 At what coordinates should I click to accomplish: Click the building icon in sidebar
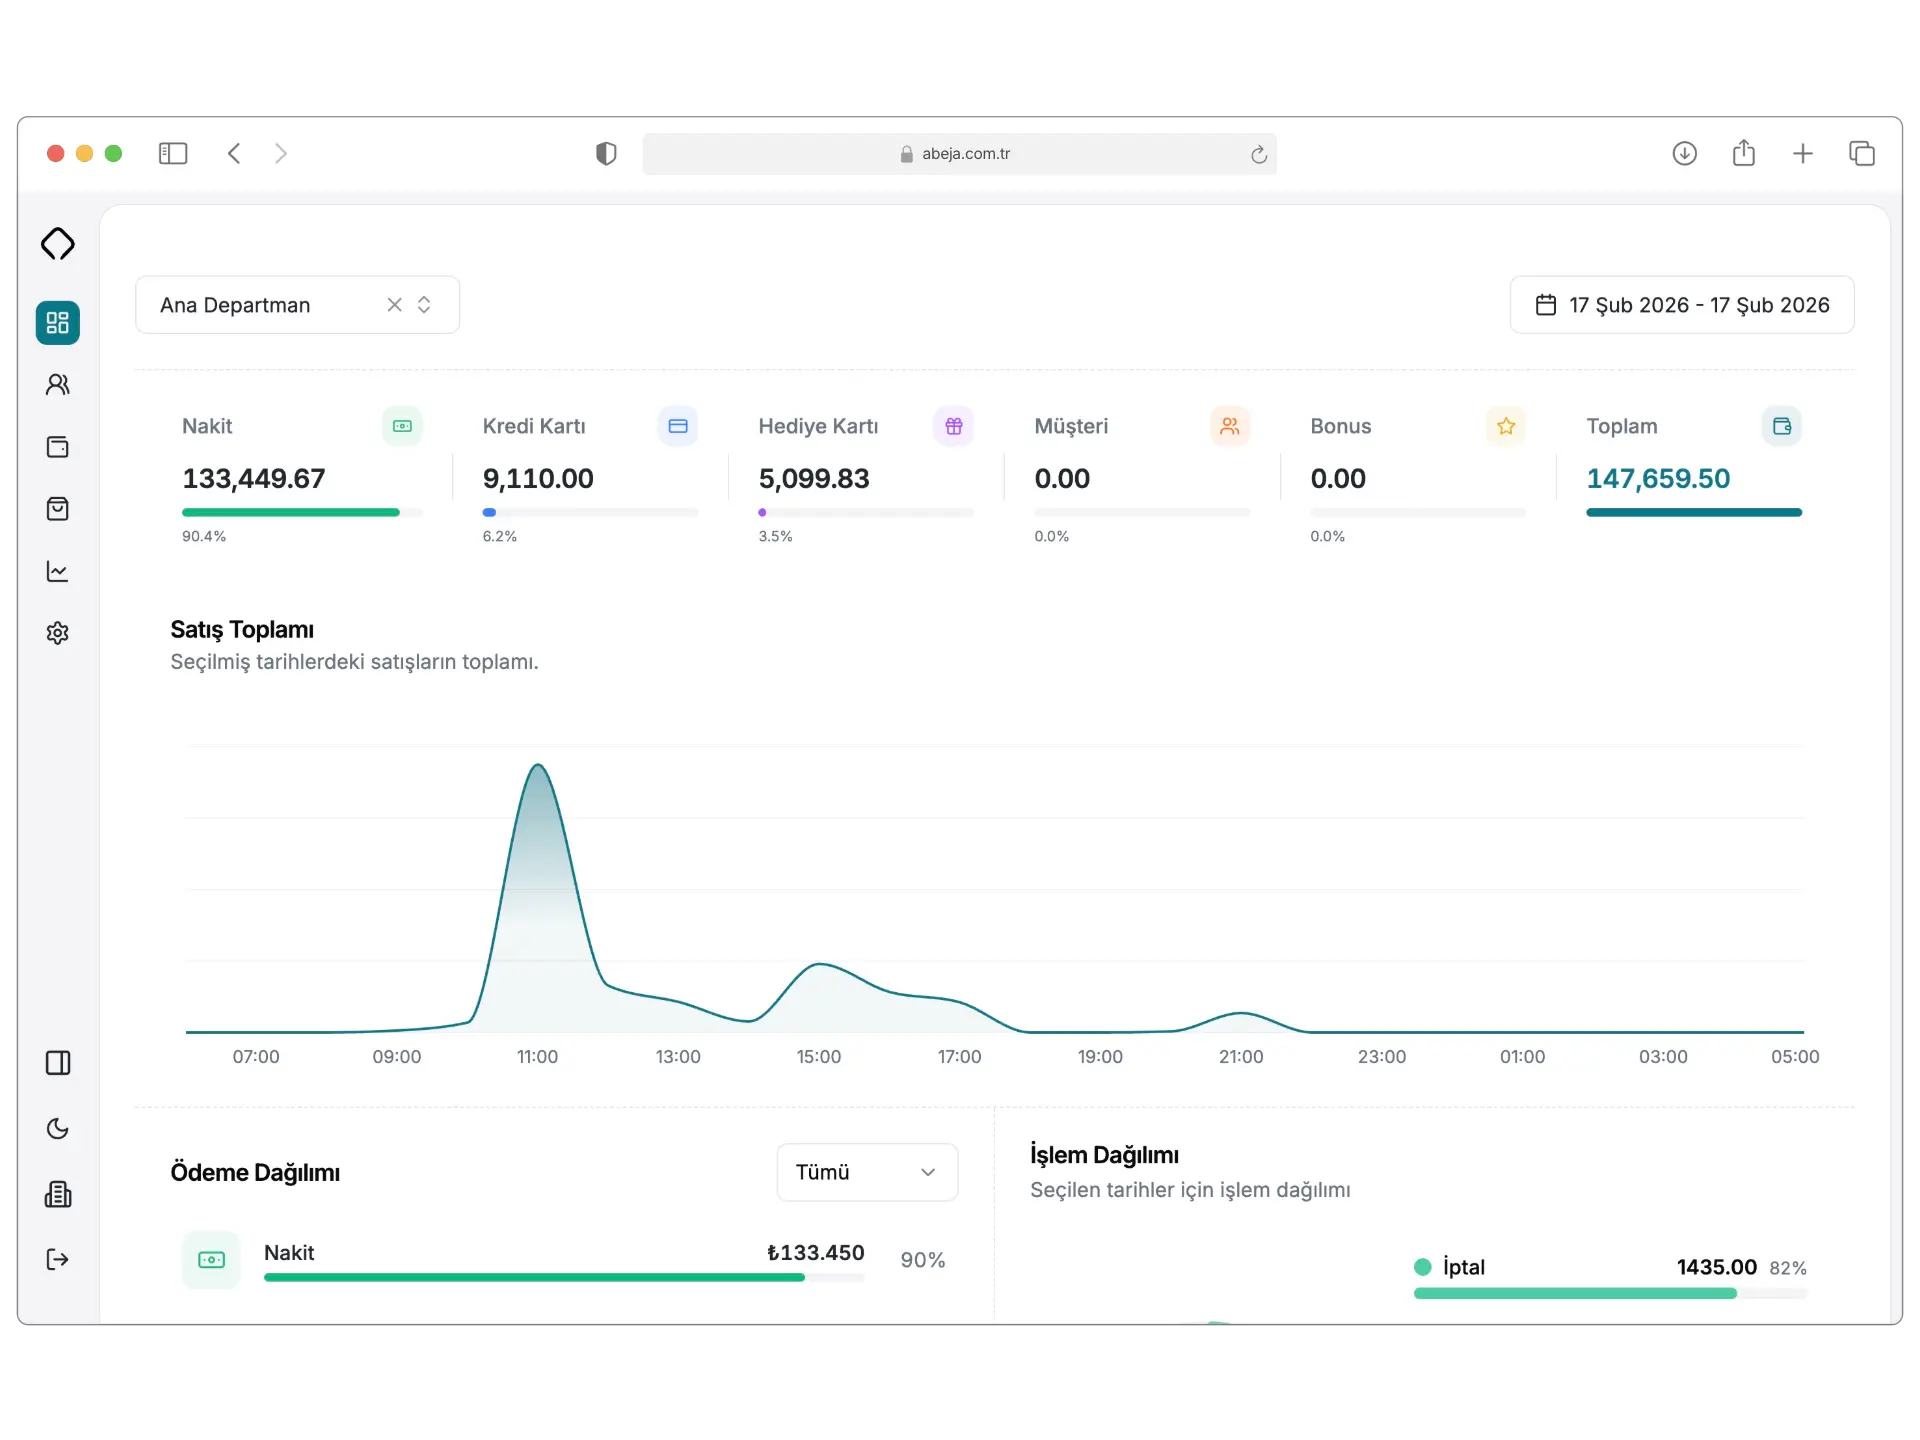click(x=58, y=1194)
